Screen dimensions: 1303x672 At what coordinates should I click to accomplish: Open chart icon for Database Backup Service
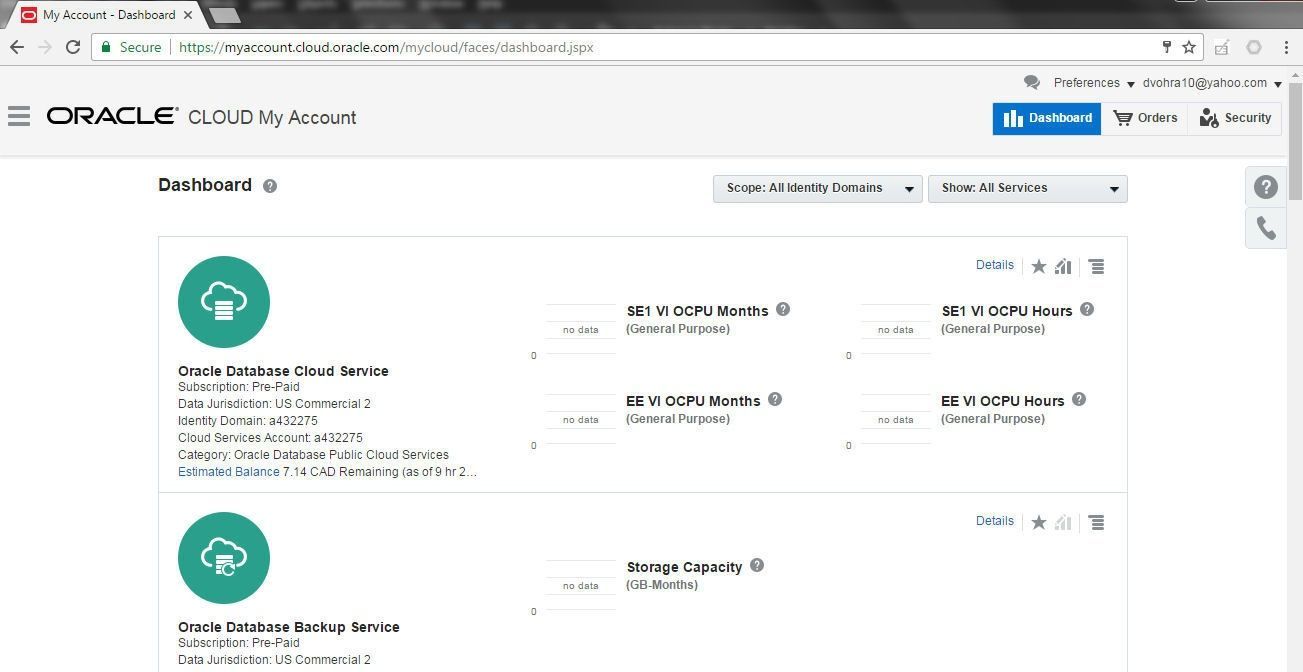pos(1063,522)
